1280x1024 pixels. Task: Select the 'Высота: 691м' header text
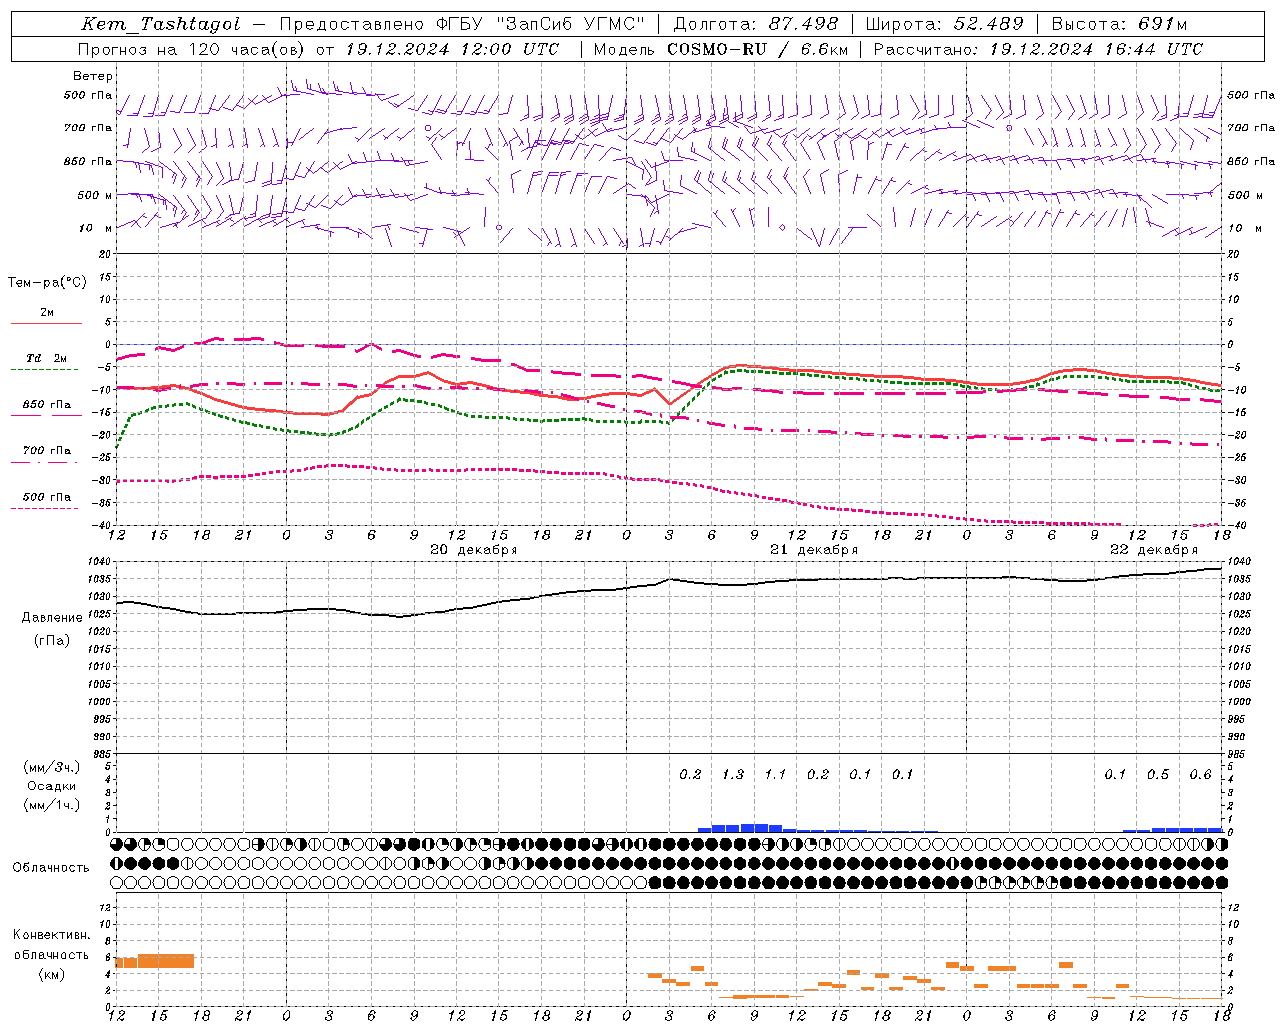pyautogui.click(x=1119, y=25)
